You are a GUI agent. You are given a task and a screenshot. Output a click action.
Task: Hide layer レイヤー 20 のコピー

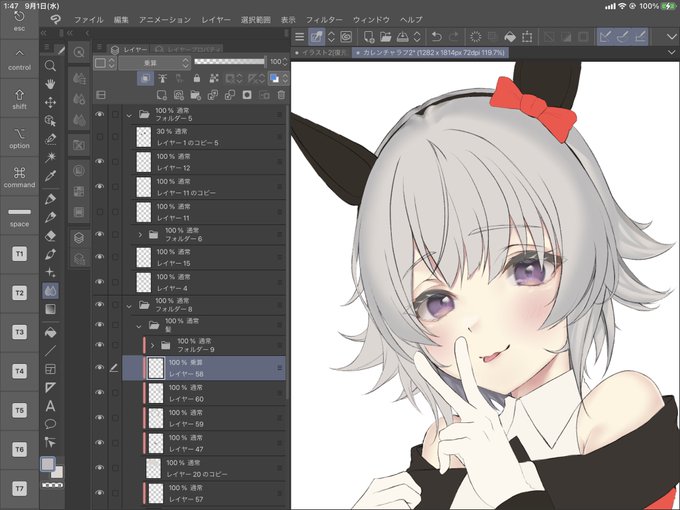100,468
